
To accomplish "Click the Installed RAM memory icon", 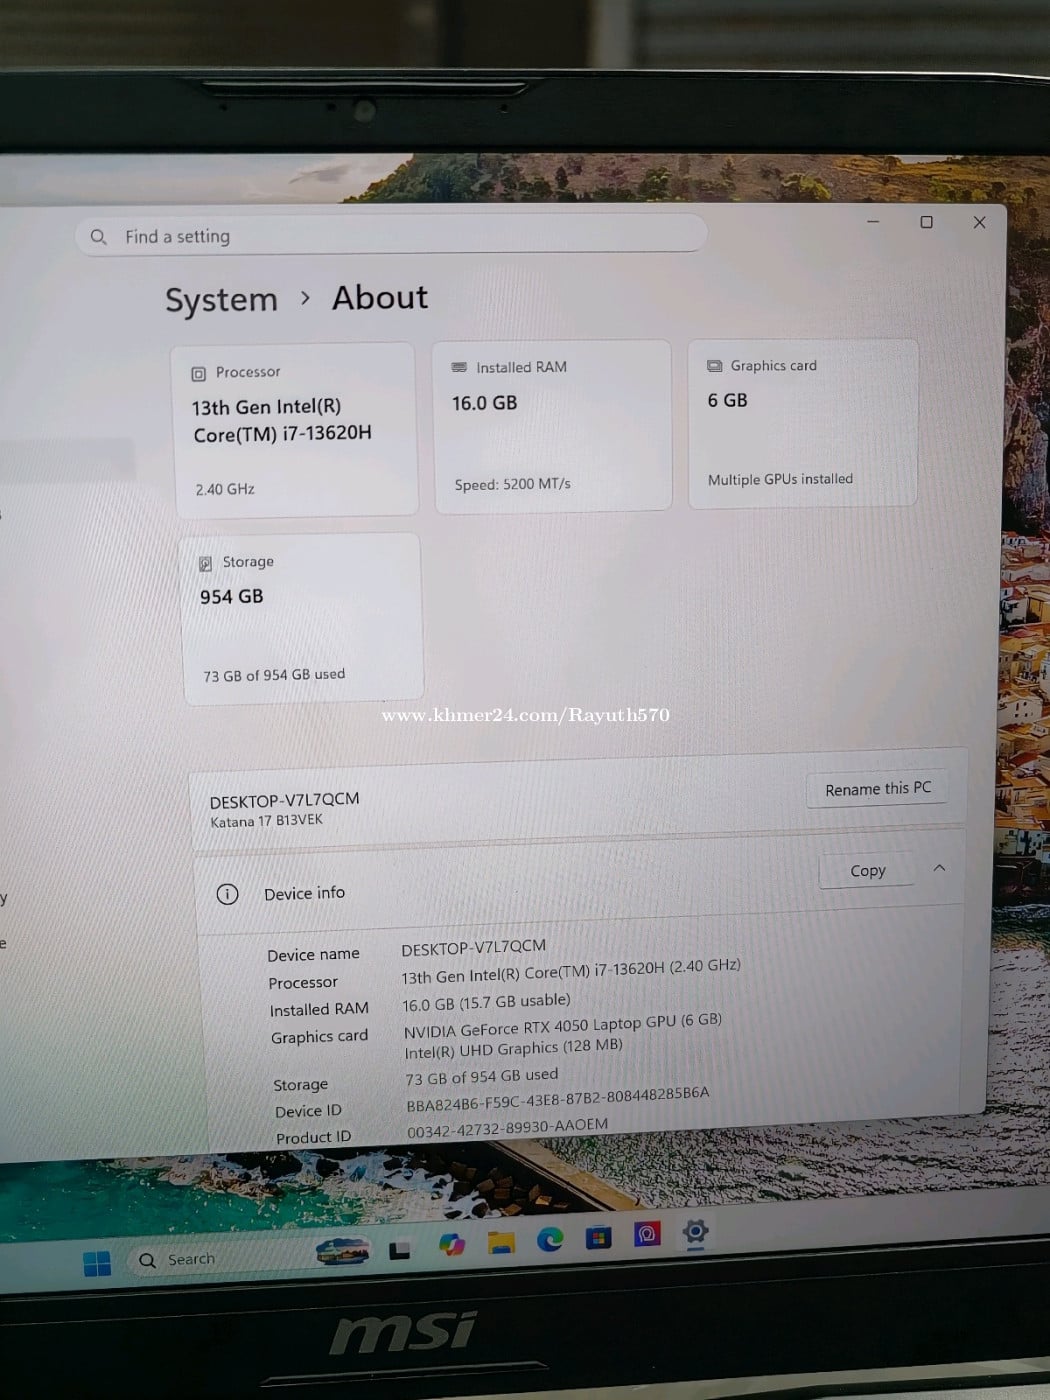I will [459, 368].
